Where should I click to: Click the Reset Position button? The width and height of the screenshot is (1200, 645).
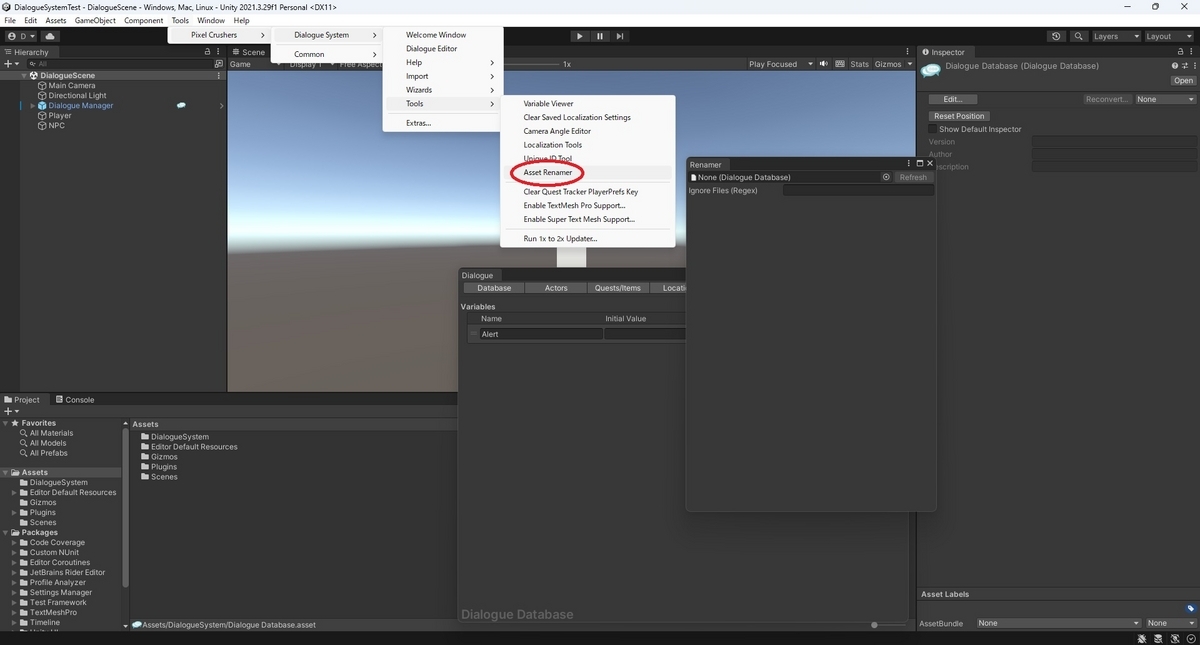point(959,116)
